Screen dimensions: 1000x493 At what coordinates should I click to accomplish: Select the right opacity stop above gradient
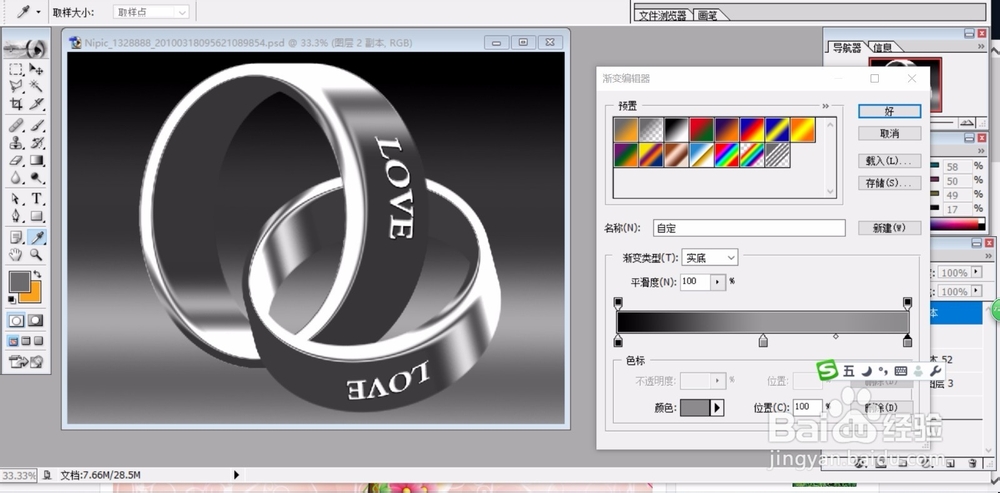pos(908,302)
